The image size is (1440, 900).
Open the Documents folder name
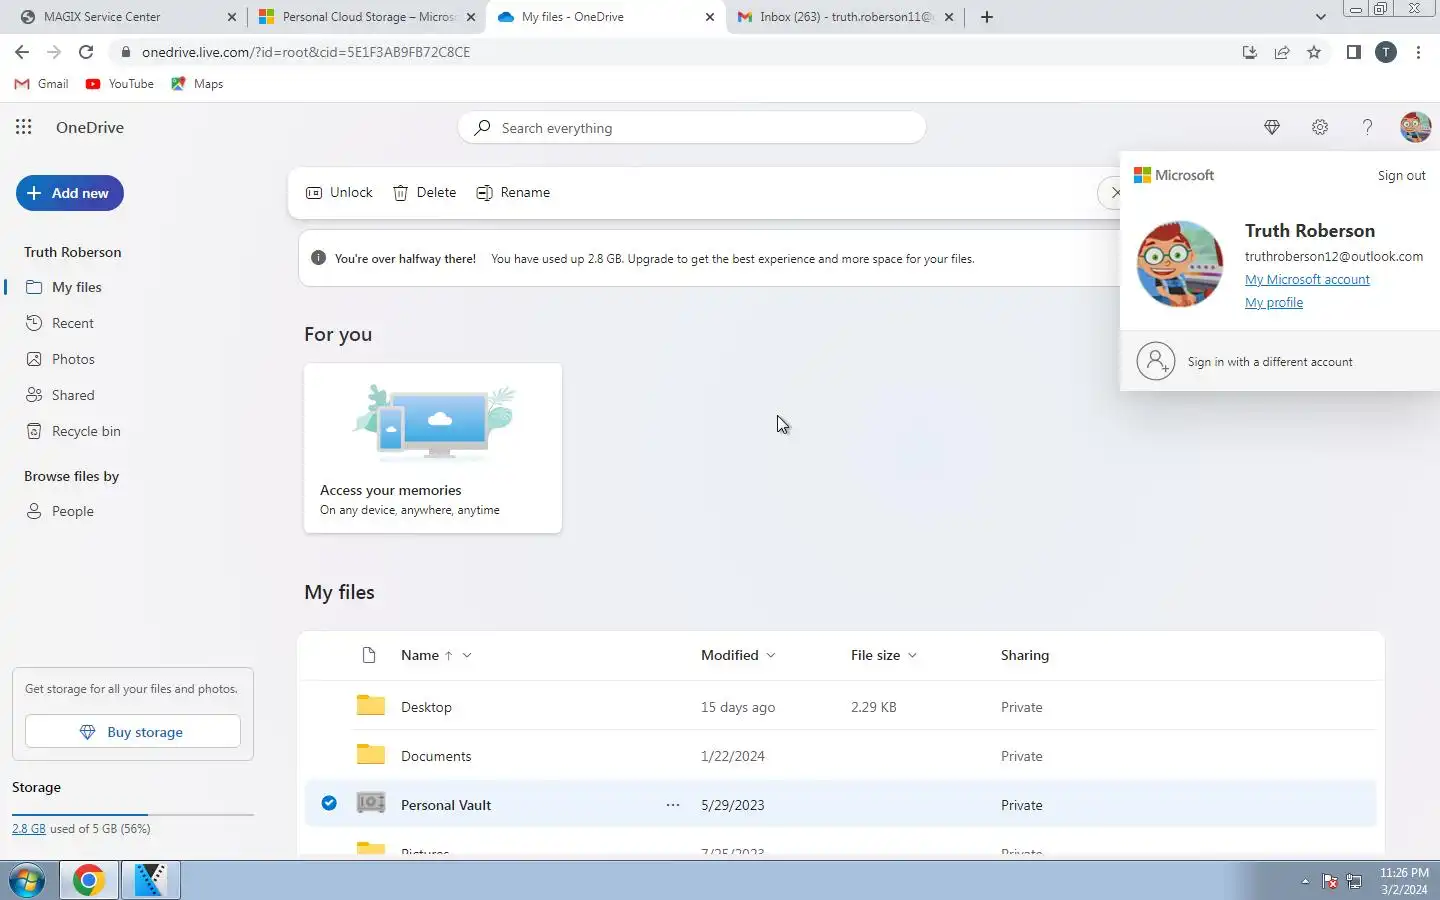[436, 756]
